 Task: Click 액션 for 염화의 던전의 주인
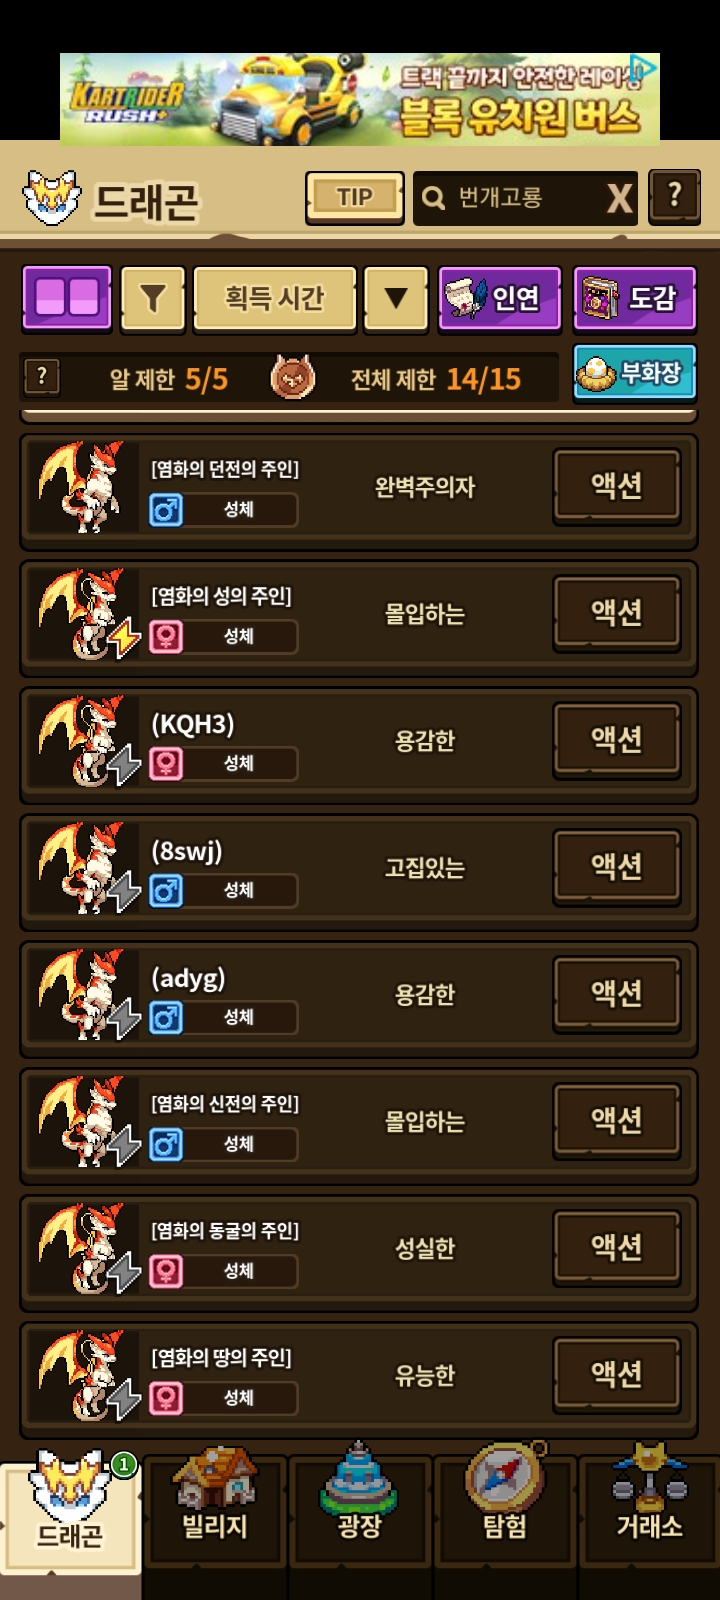coord(617,486)
